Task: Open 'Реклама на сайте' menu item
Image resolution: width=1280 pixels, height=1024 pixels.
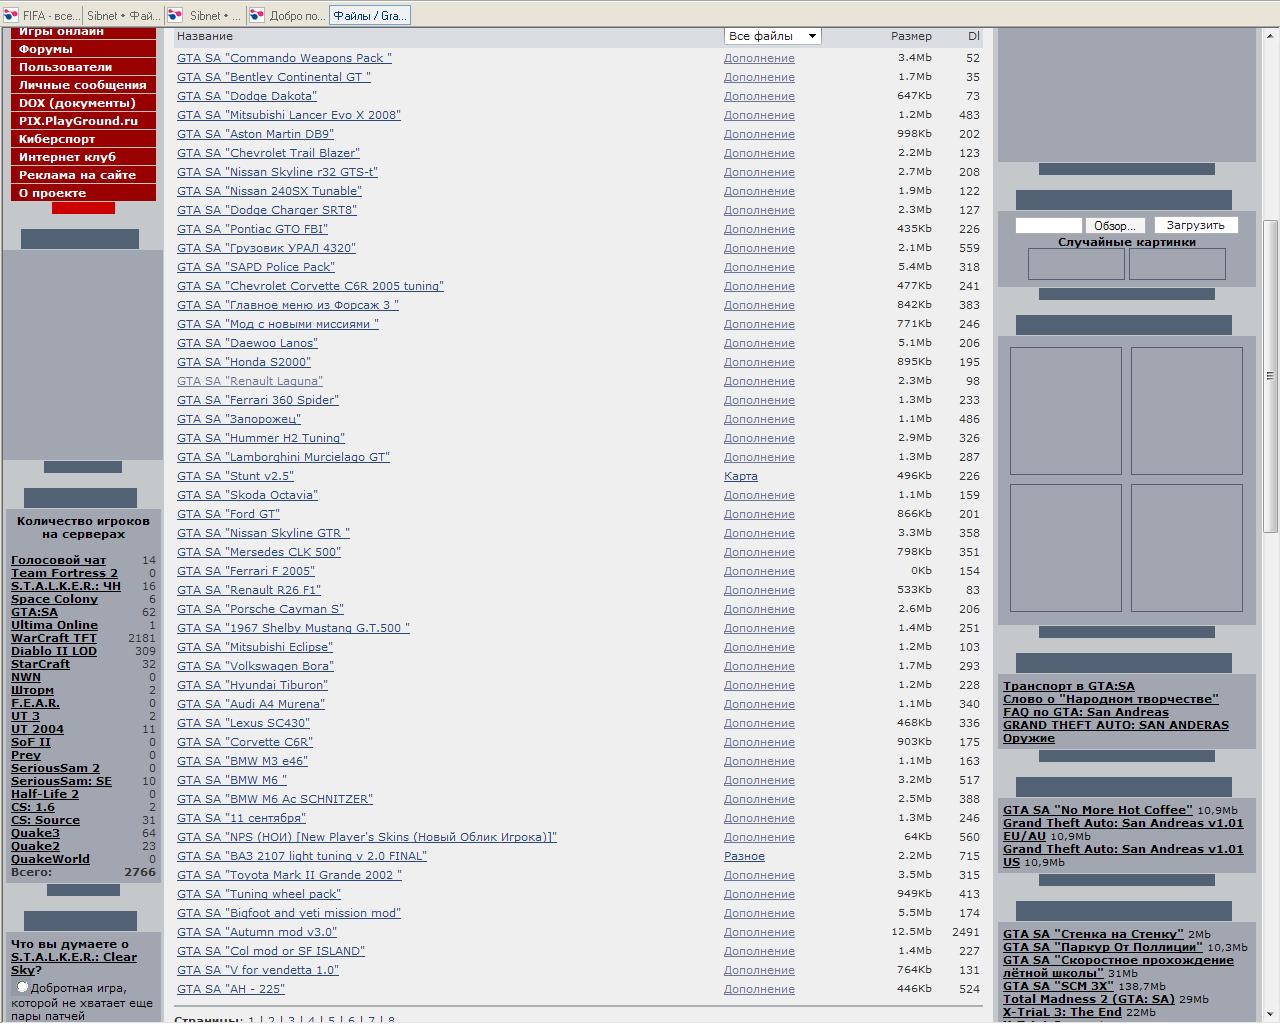Action: 83,175
